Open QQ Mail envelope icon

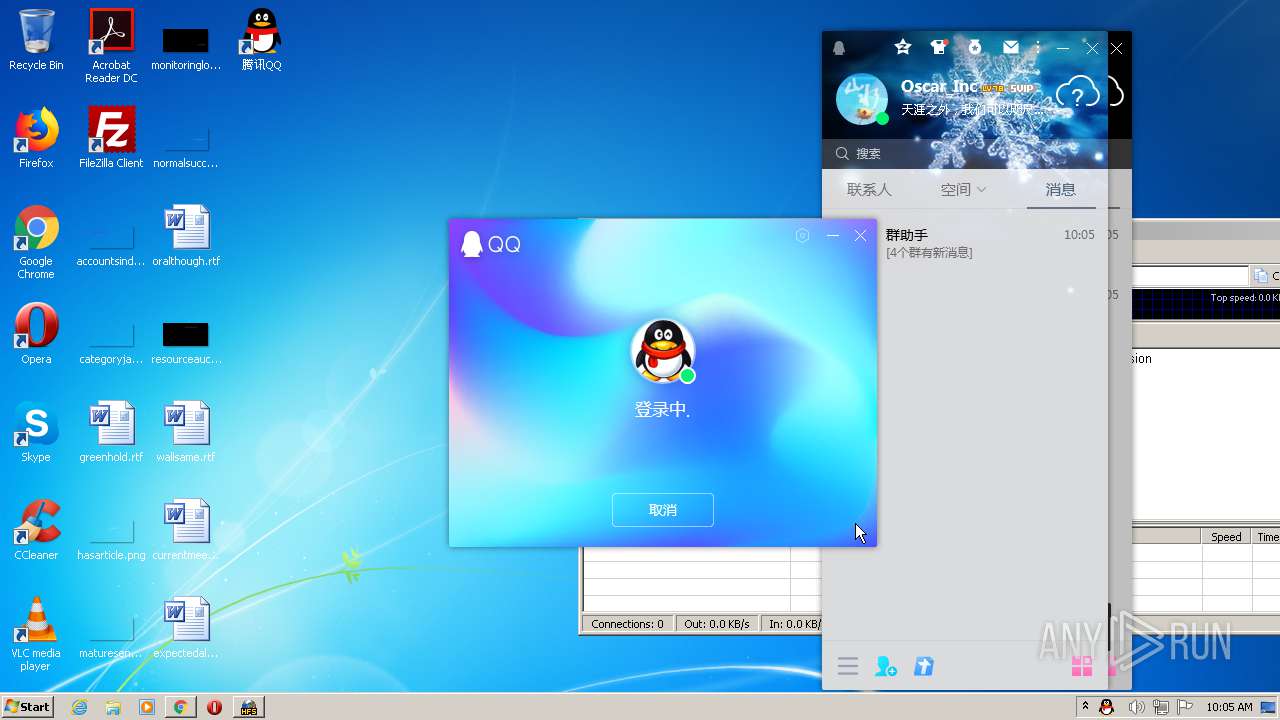click(1011, 47)
